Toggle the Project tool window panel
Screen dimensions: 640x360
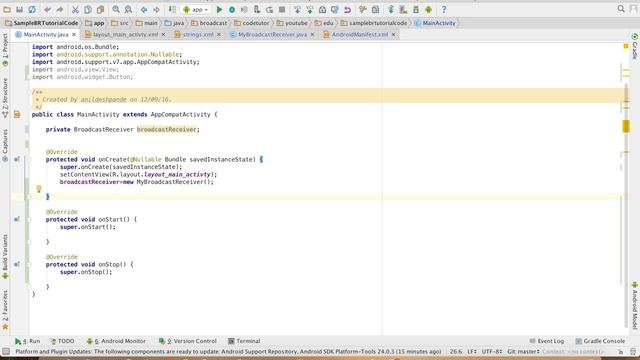[x=5, y=50]
